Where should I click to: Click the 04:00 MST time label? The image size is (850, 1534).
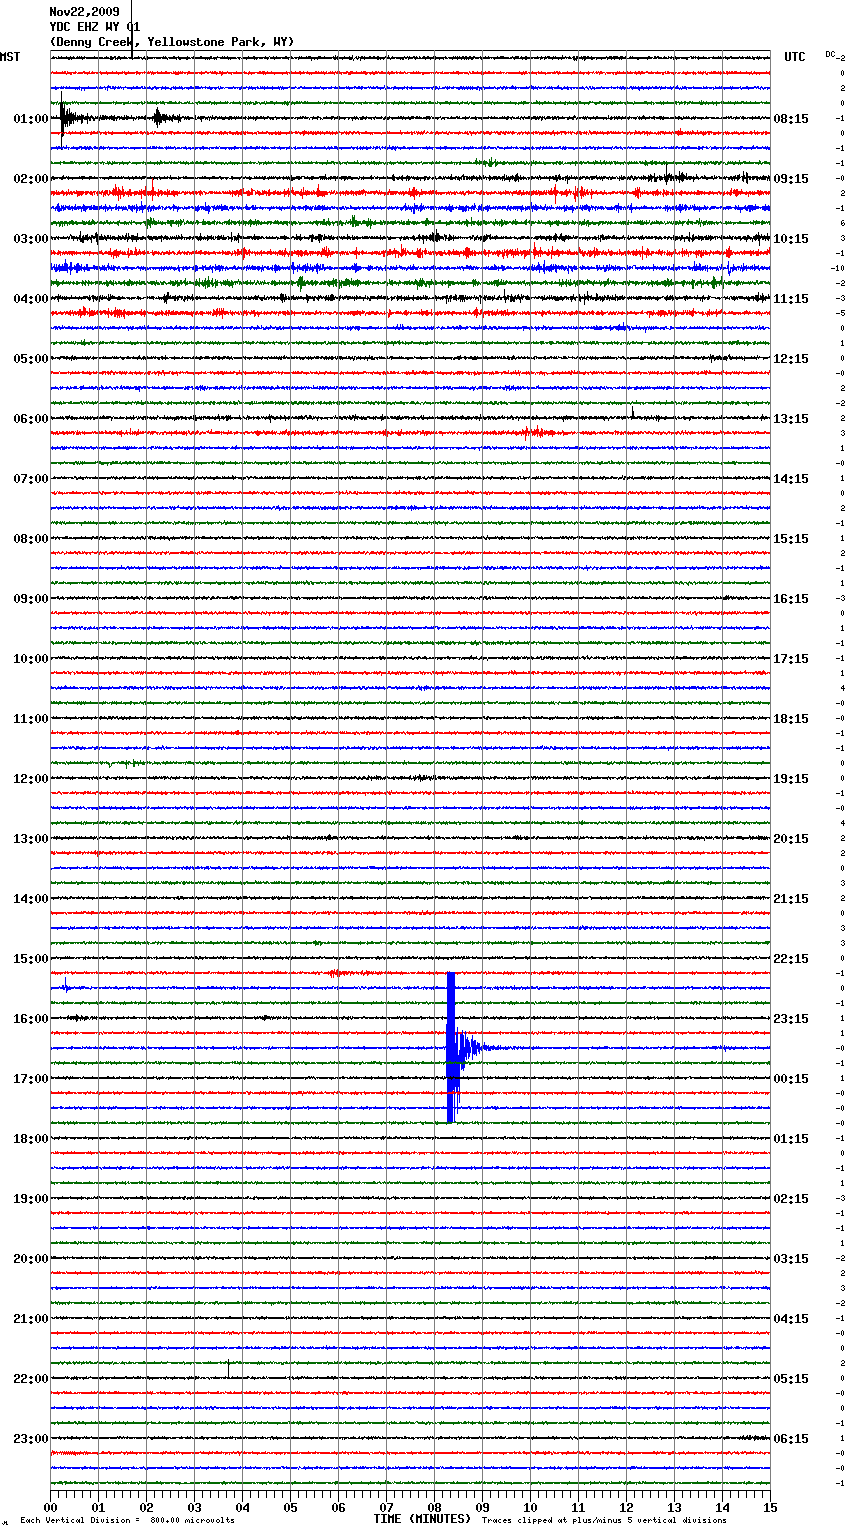click(30, 299)
